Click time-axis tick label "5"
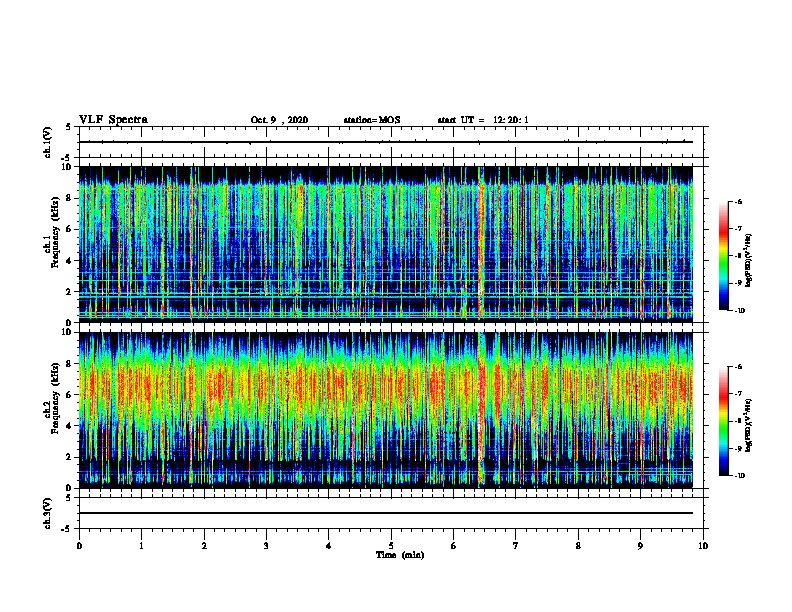Viewport: 792px width, 612px height. (391, 545)
